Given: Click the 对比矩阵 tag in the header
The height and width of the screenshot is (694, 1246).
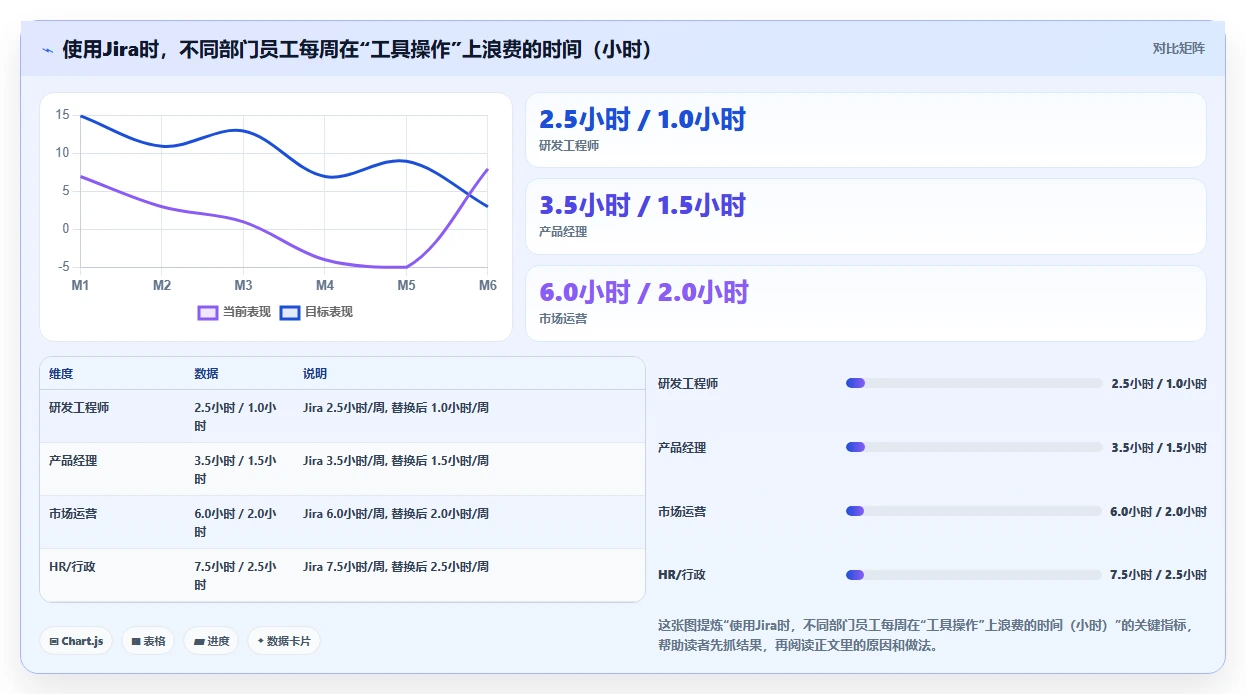Looking at the screenshot, I should [x=1179, y=48].
